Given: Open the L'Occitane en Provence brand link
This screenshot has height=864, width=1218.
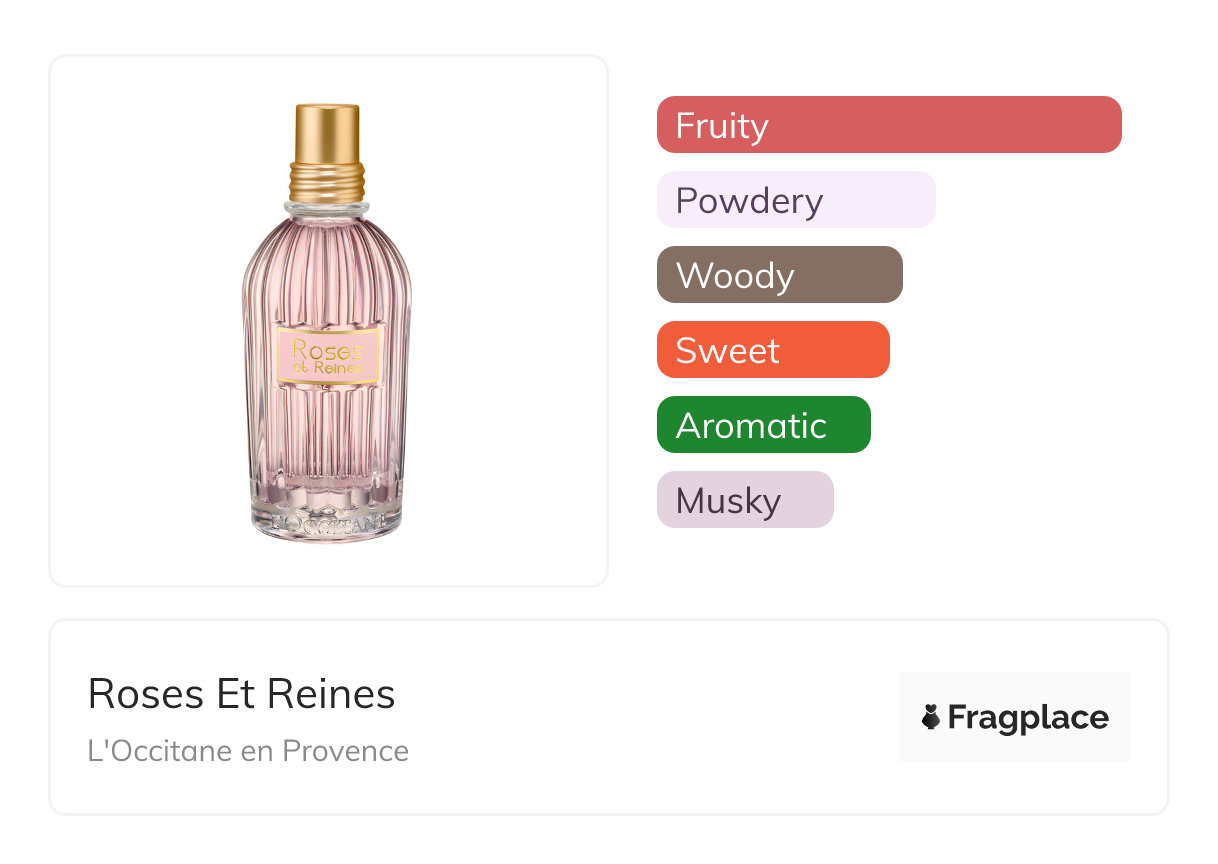Looking at the screenshot, I should click(x=248, y=751).
